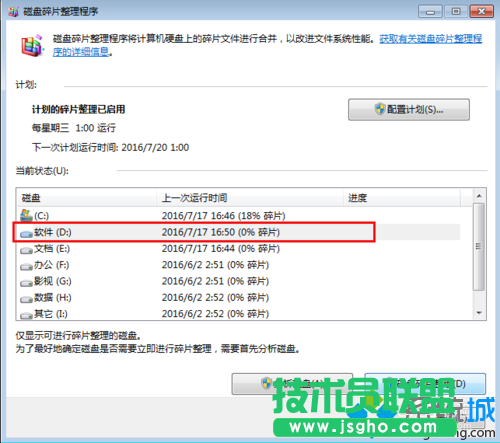Click the defragment disk (D) button

(x=425, y=384)
